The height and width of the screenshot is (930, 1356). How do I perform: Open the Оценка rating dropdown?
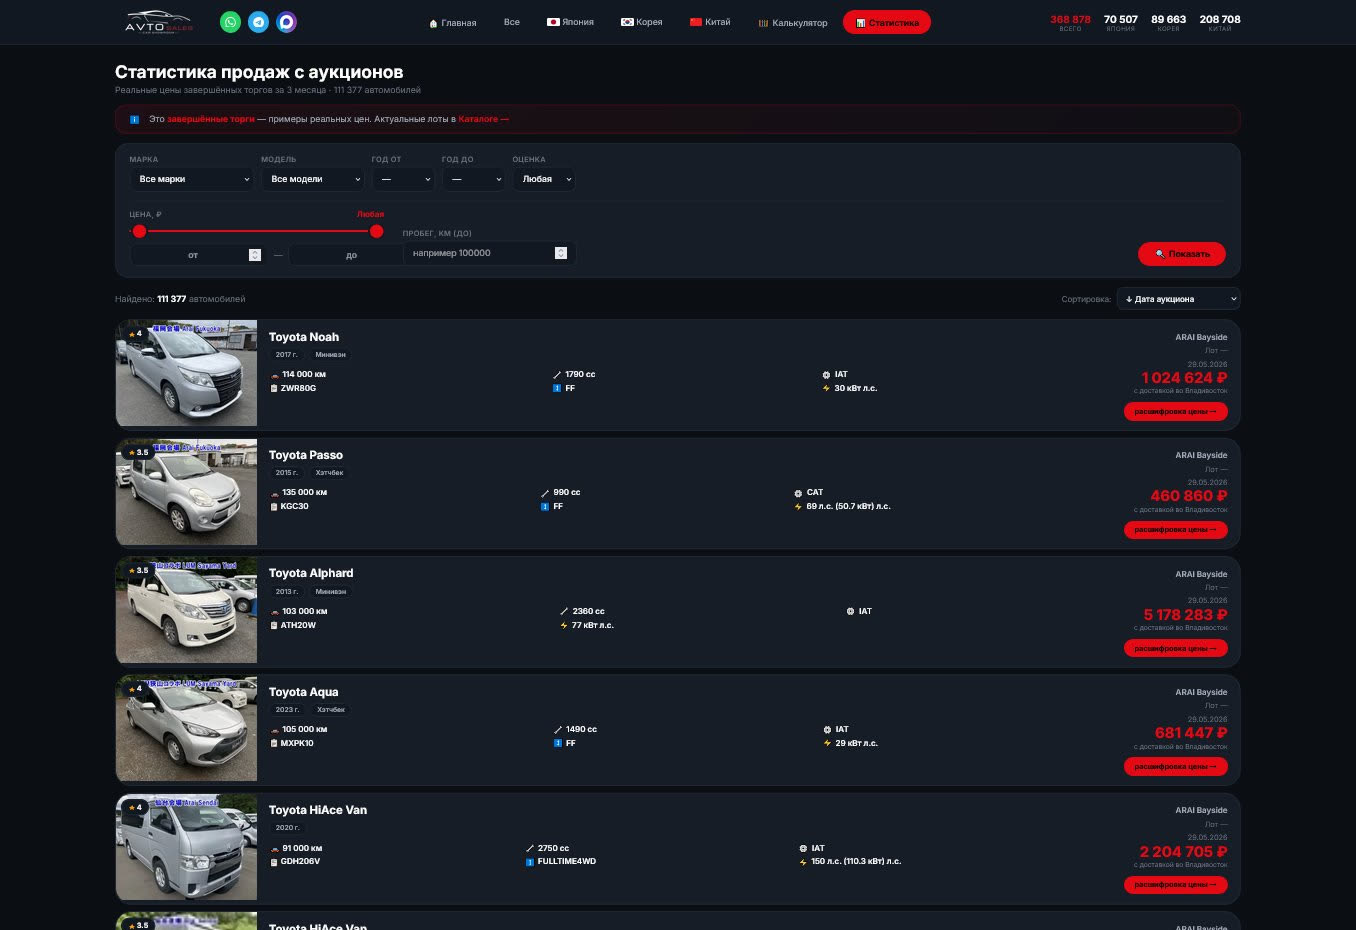pos(544,179)
